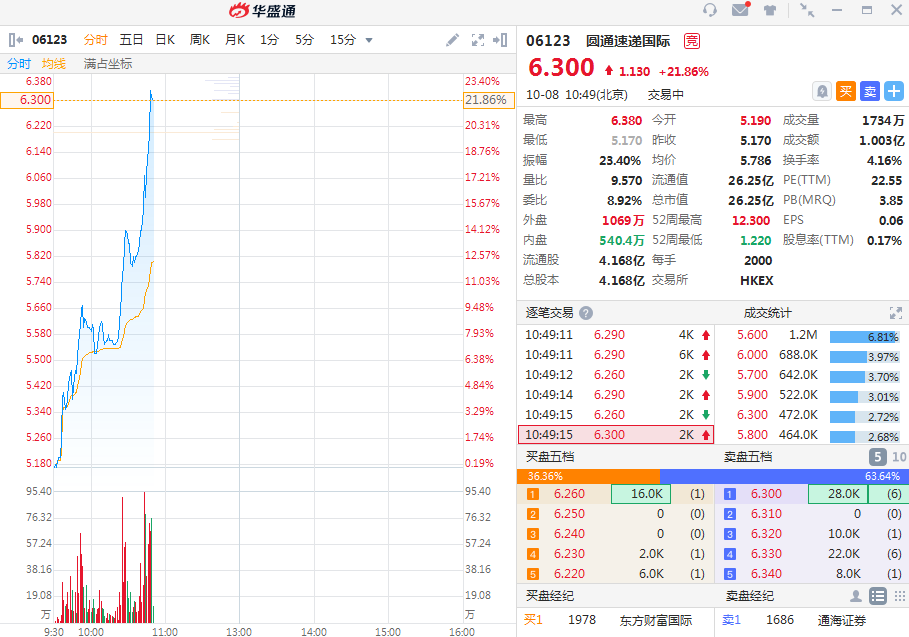Select the 五日 chart tab
Viewport: 909px width, 637px height.
(x=131, y=39)
